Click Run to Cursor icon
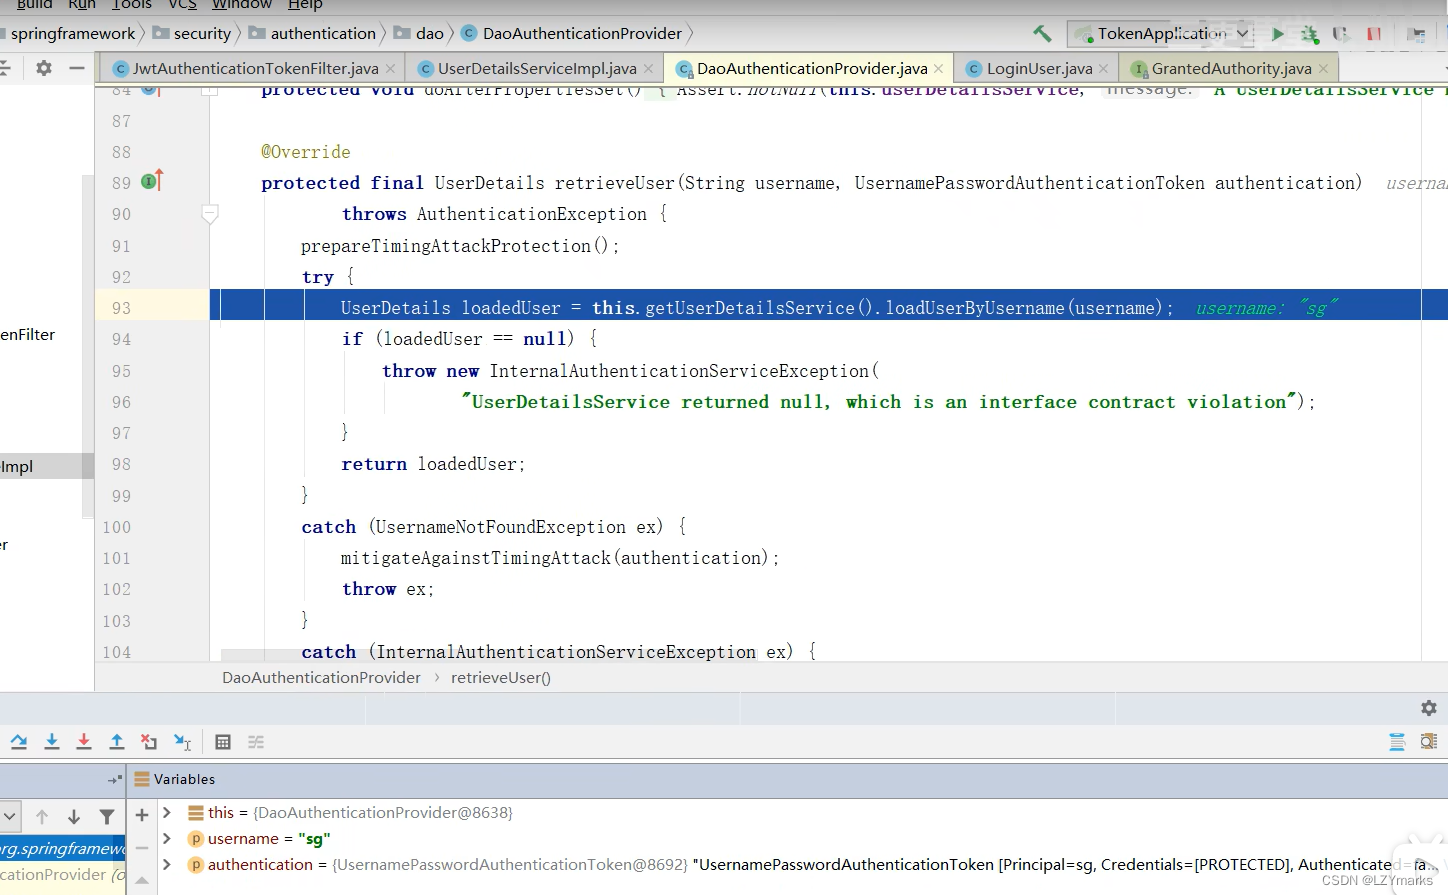The height and width of the screenshot is (895, 1448). (182, 742)
